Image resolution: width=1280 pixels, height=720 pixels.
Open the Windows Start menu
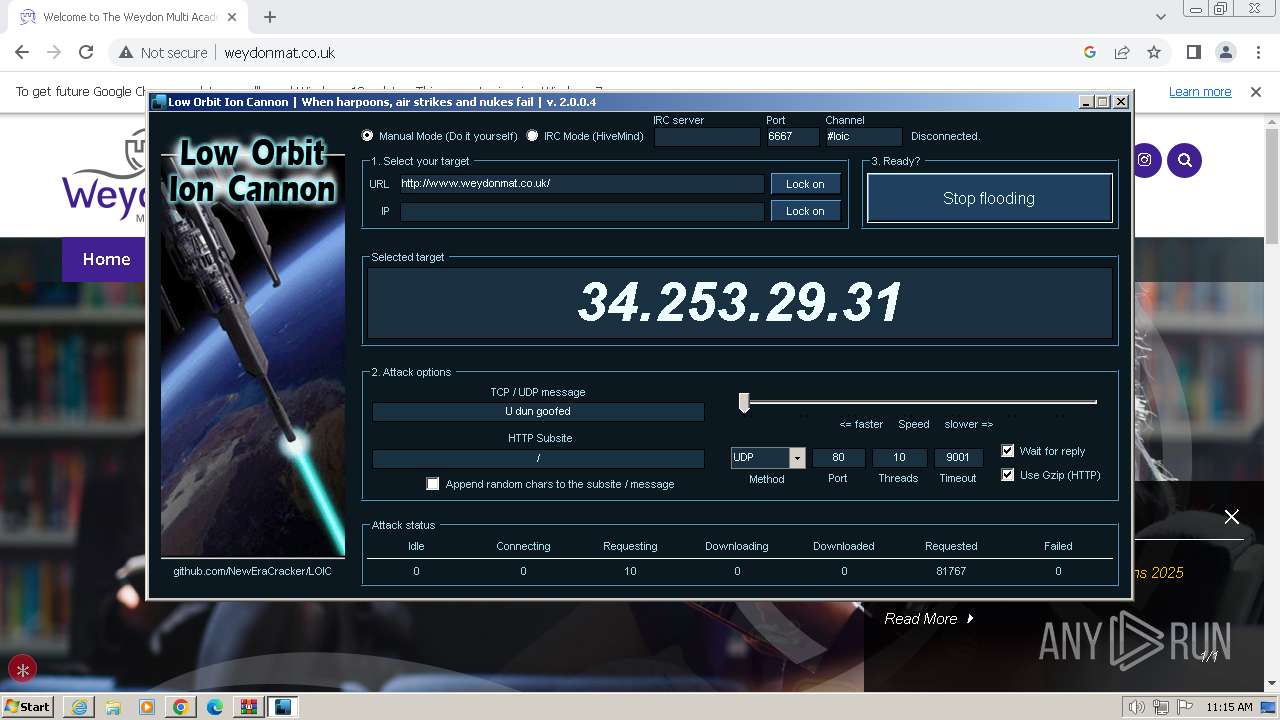[x=28, y=707]
